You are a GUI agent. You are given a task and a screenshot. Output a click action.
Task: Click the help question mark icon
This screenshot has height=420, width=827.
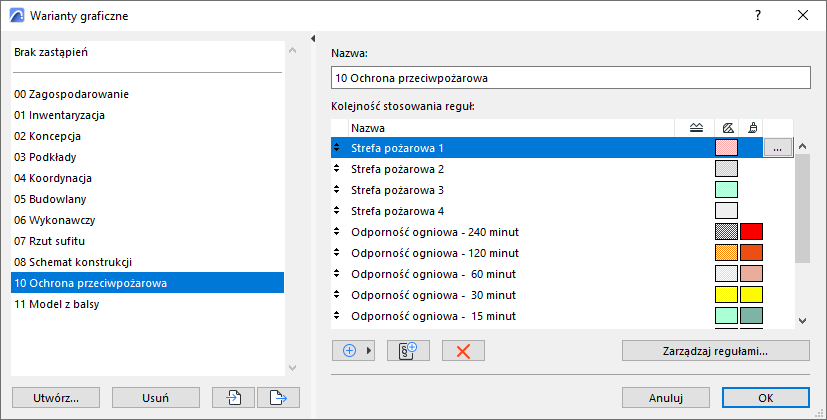758,16
